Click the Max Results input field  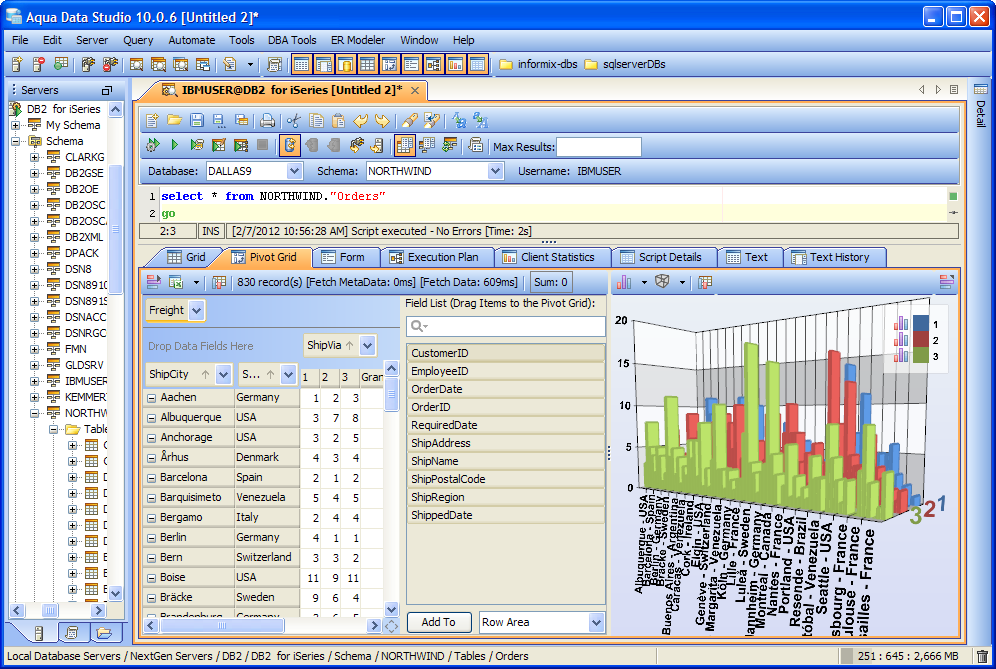click(x=598, y=147)
